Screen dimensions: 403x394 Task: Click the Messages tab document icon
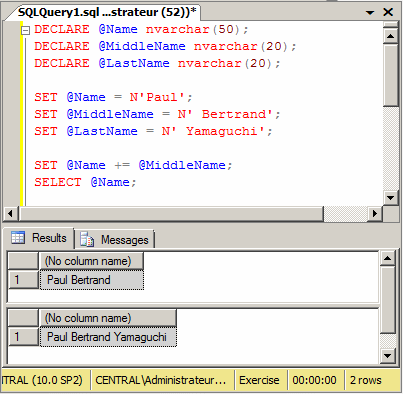(x=87, y=239)
